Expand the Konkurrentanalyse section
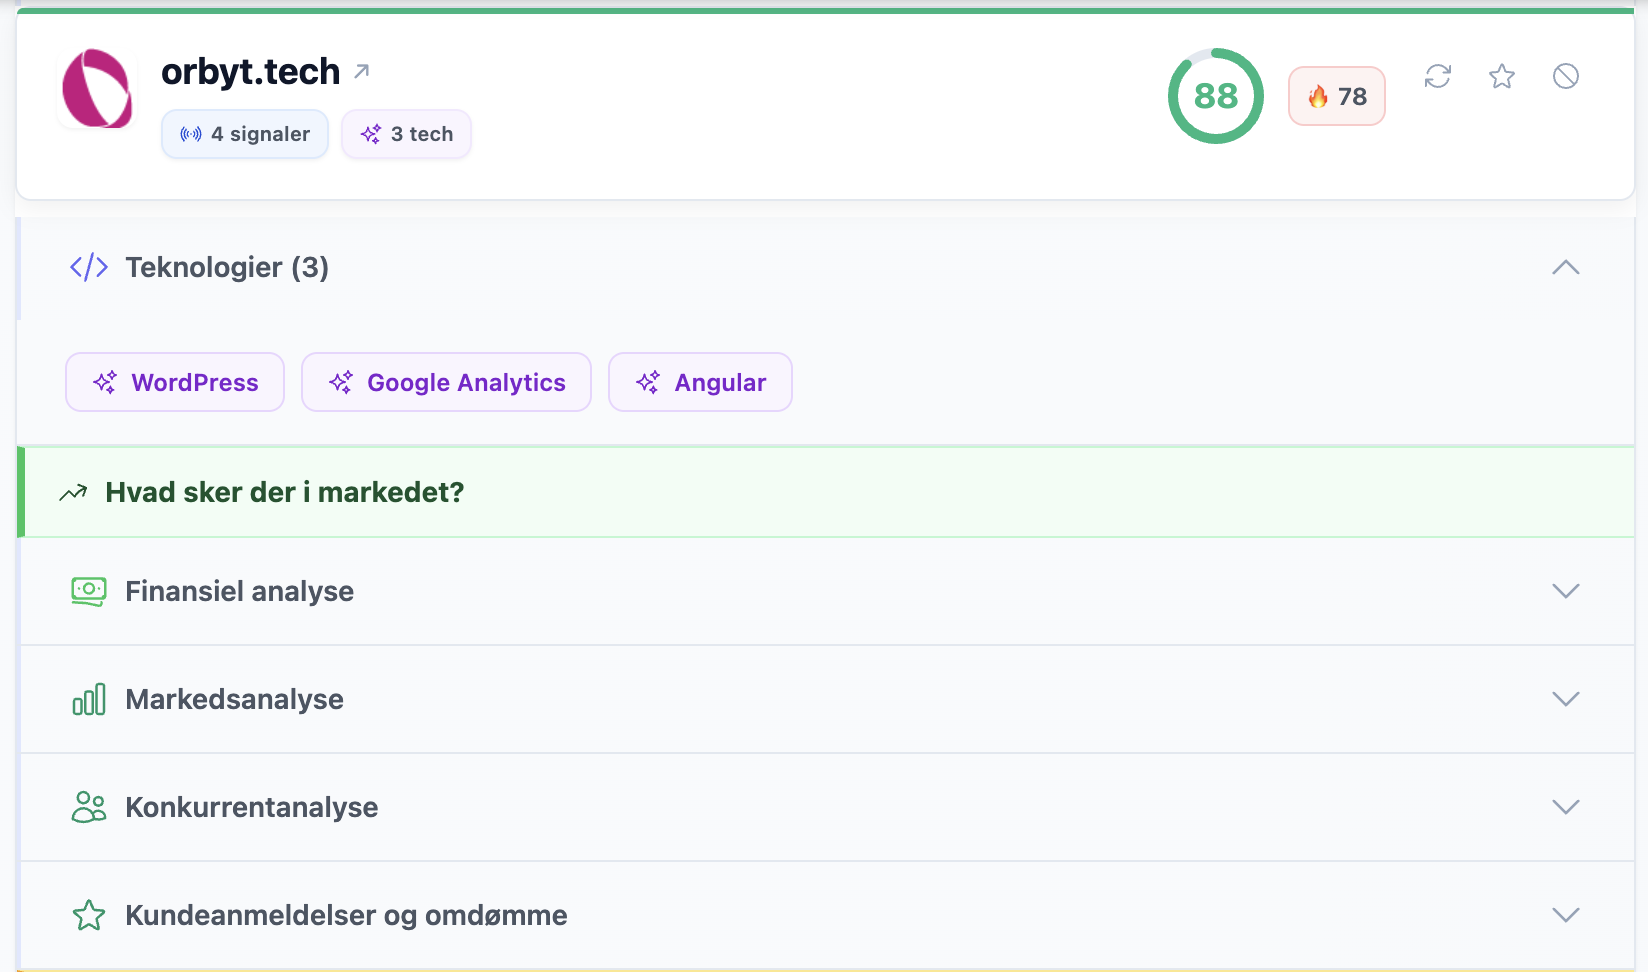This screenshot has height=972, width=1648. coord(1565,807)
